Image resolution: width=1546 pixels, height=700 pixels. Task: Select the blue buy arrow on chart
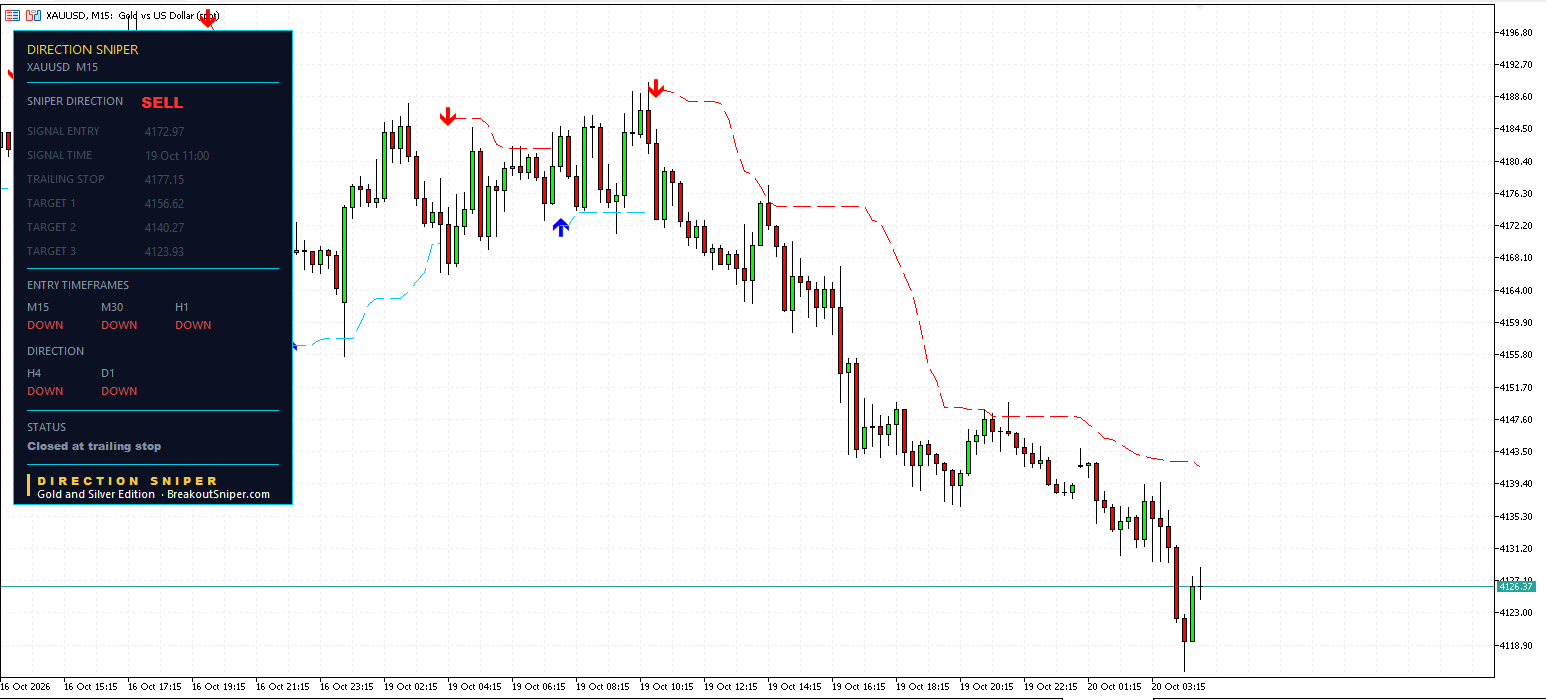[561, 227]
